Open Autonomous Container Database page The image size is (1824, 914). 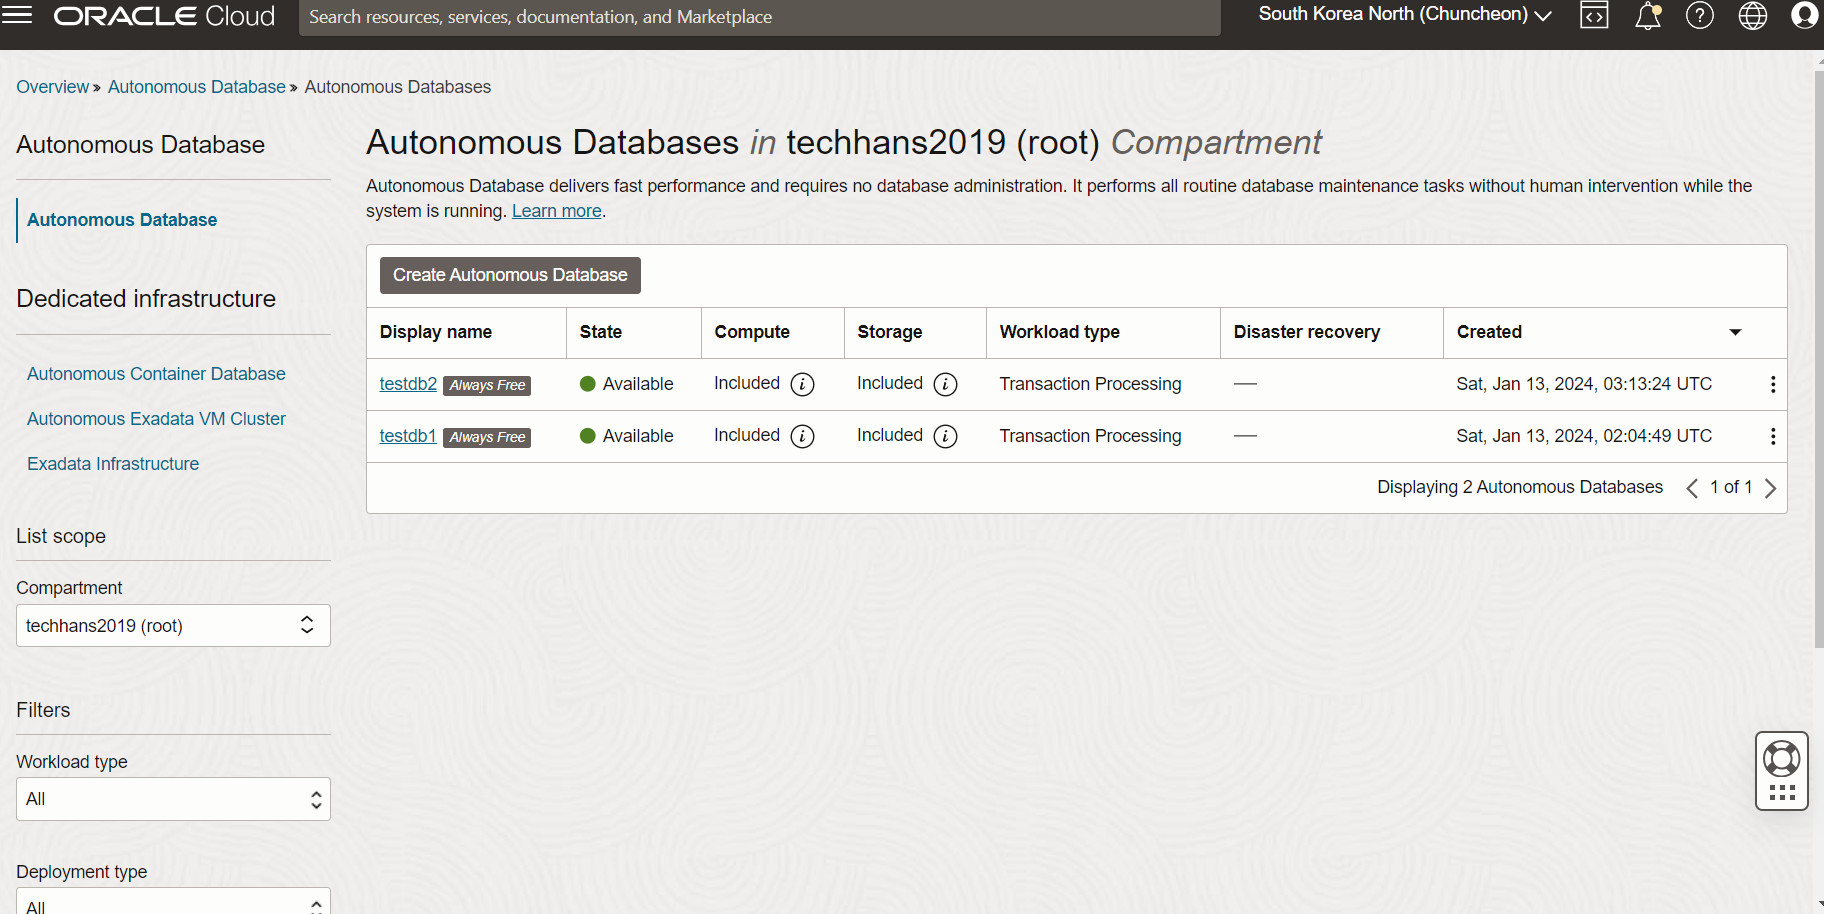[156, 374]
